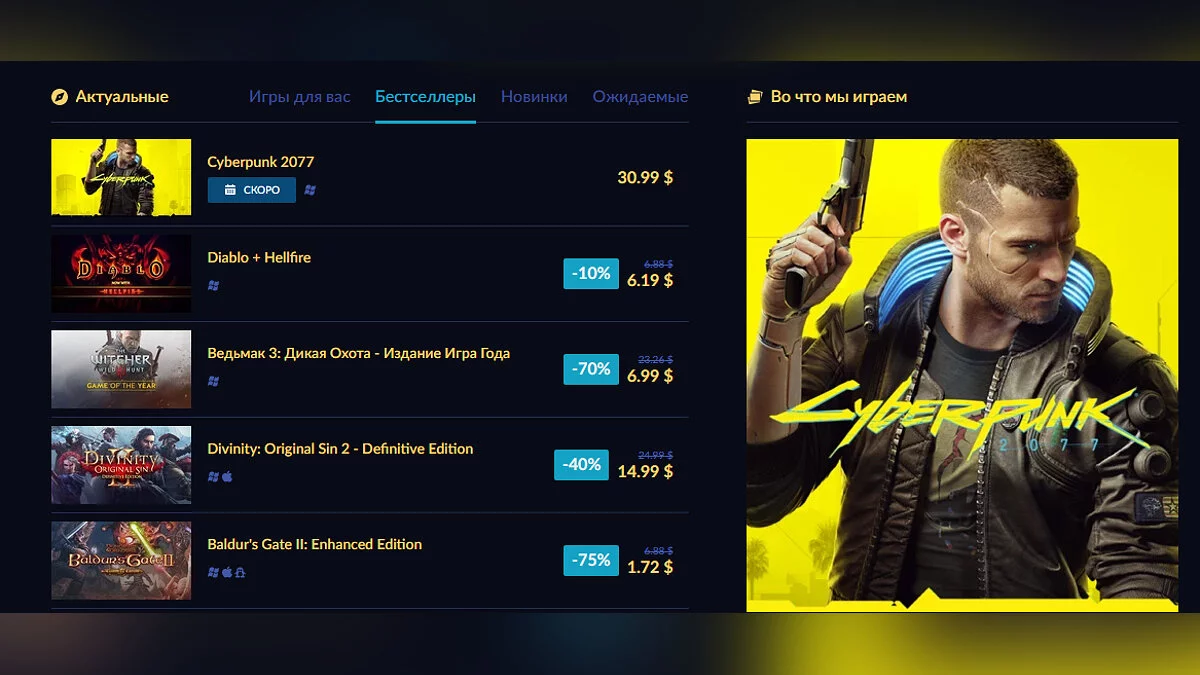The image size is (1200, 675).
Task: Click the 1.72 $ price of Baldur's Gate II
Action: 650,567
